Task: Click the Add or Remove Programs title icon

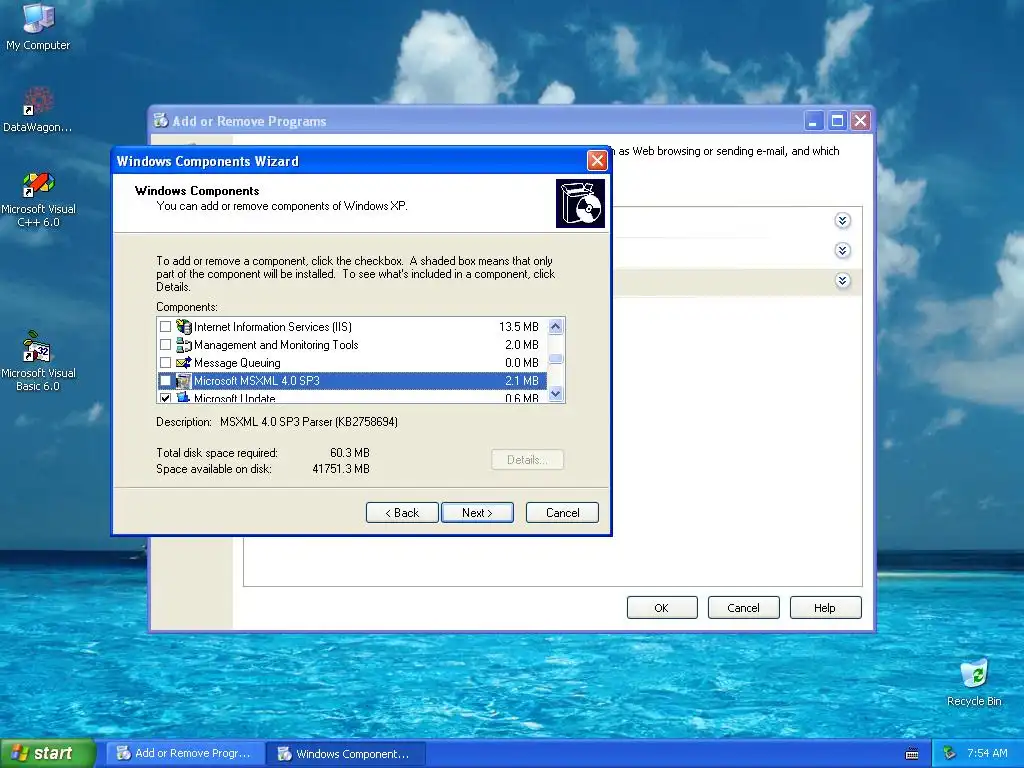Action: 161,121
